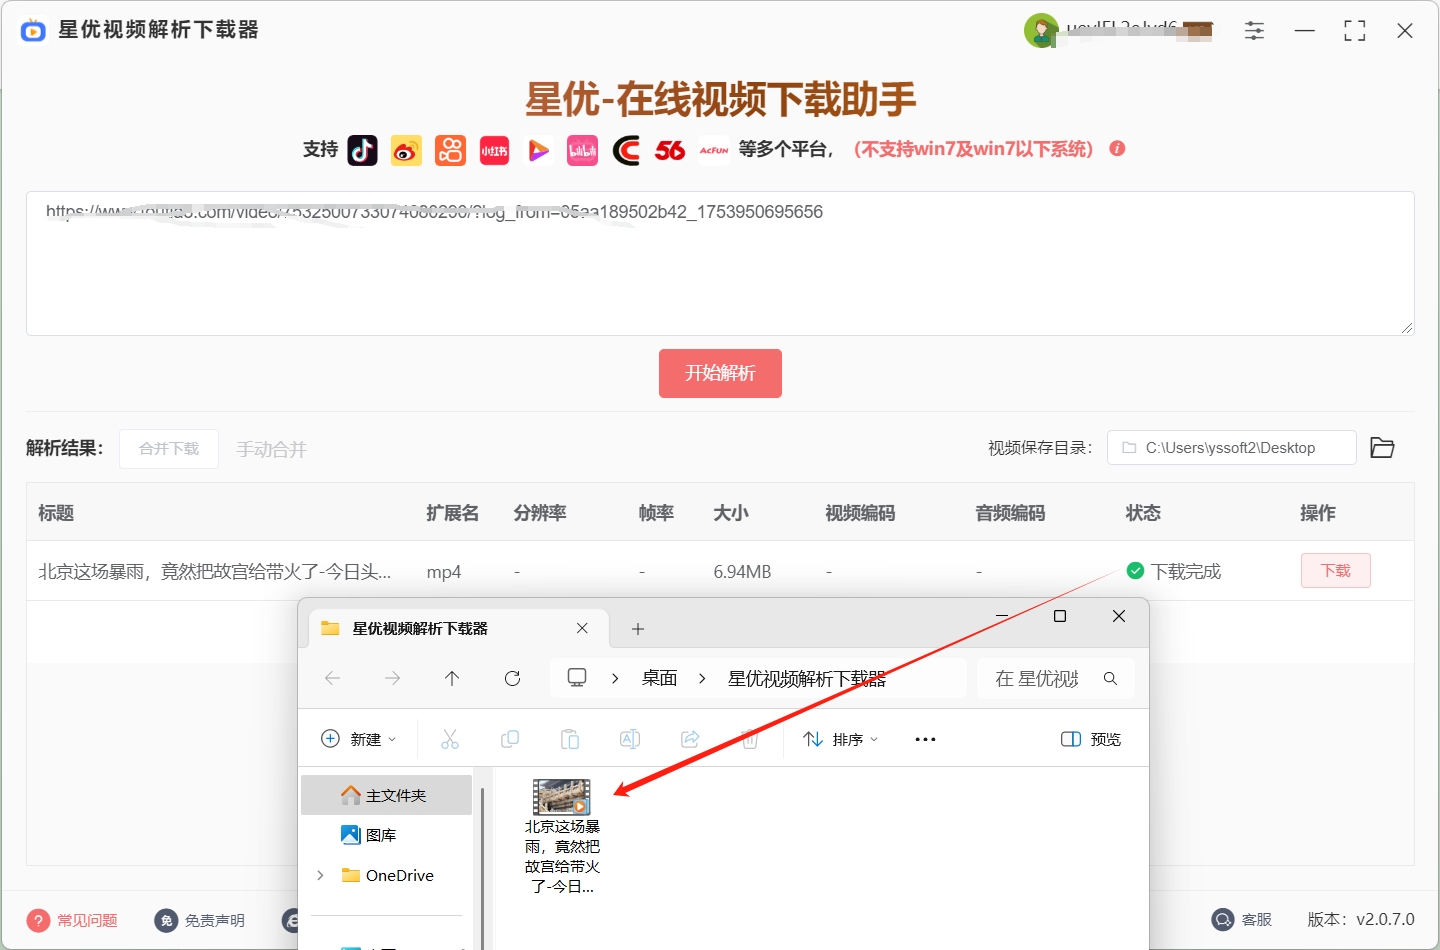Click the 56视频 platform icon

[x=670, y=150]
